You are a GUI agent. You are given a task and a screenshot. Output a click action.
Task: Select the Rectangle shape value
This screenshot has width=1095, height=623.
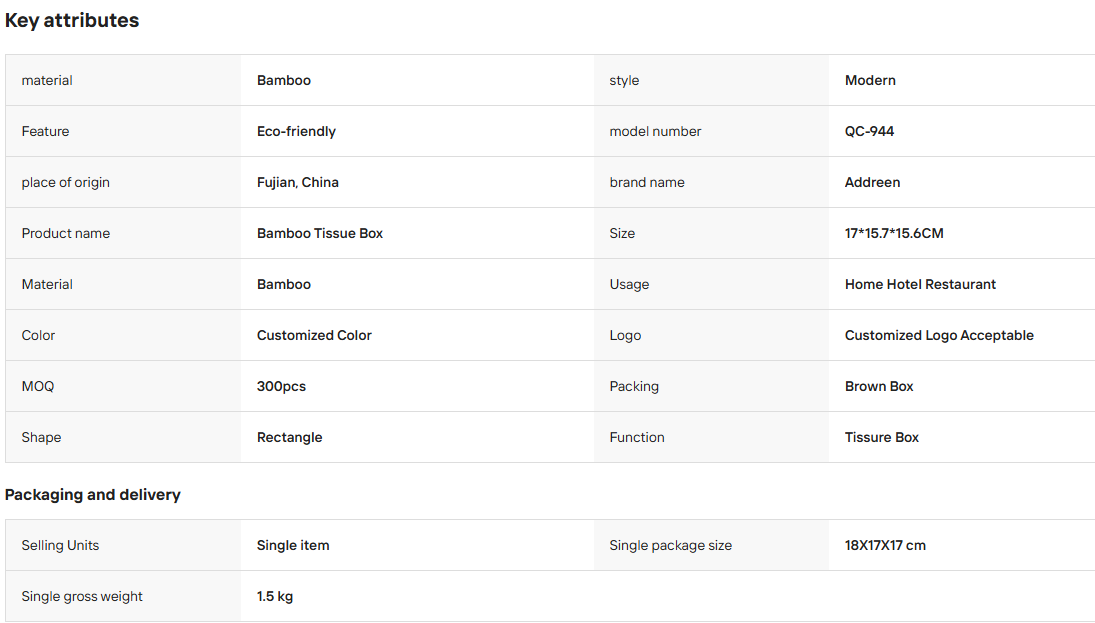(x=290, y=437)
